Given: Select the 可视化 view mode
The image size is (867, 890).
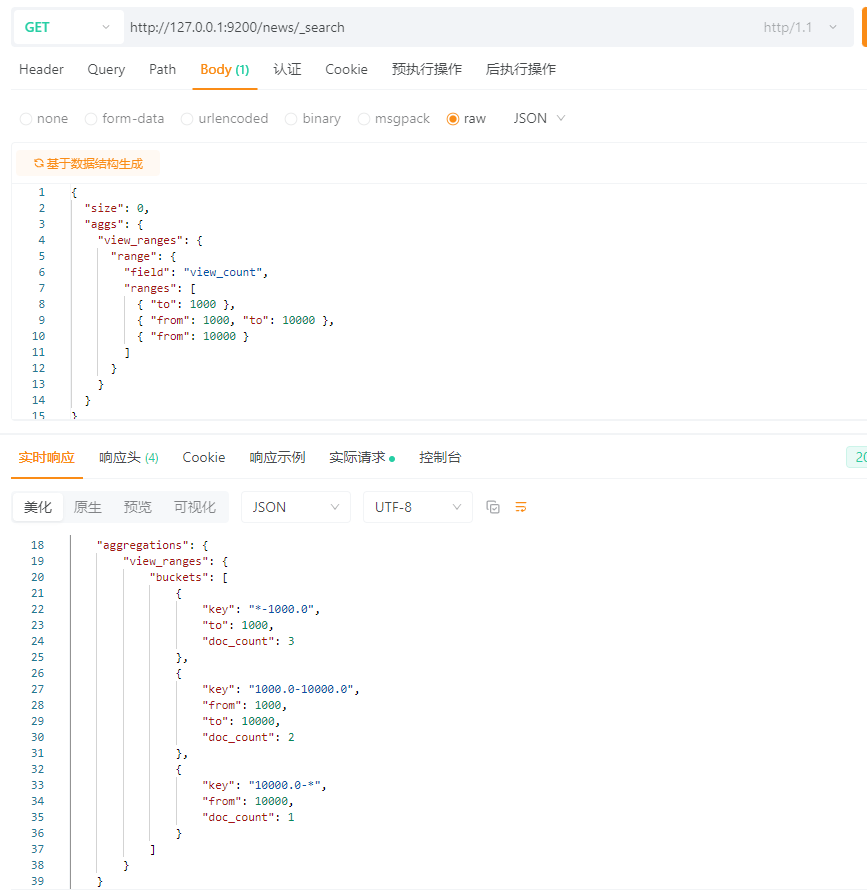Looking at the screenshot, I should coord(195,507).
